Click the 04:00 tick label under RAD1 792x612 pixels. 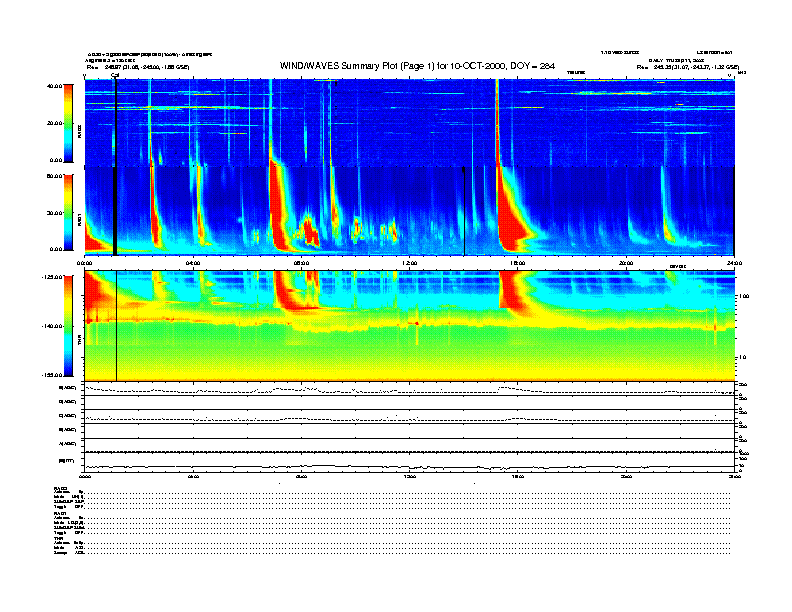coord(193,263)
